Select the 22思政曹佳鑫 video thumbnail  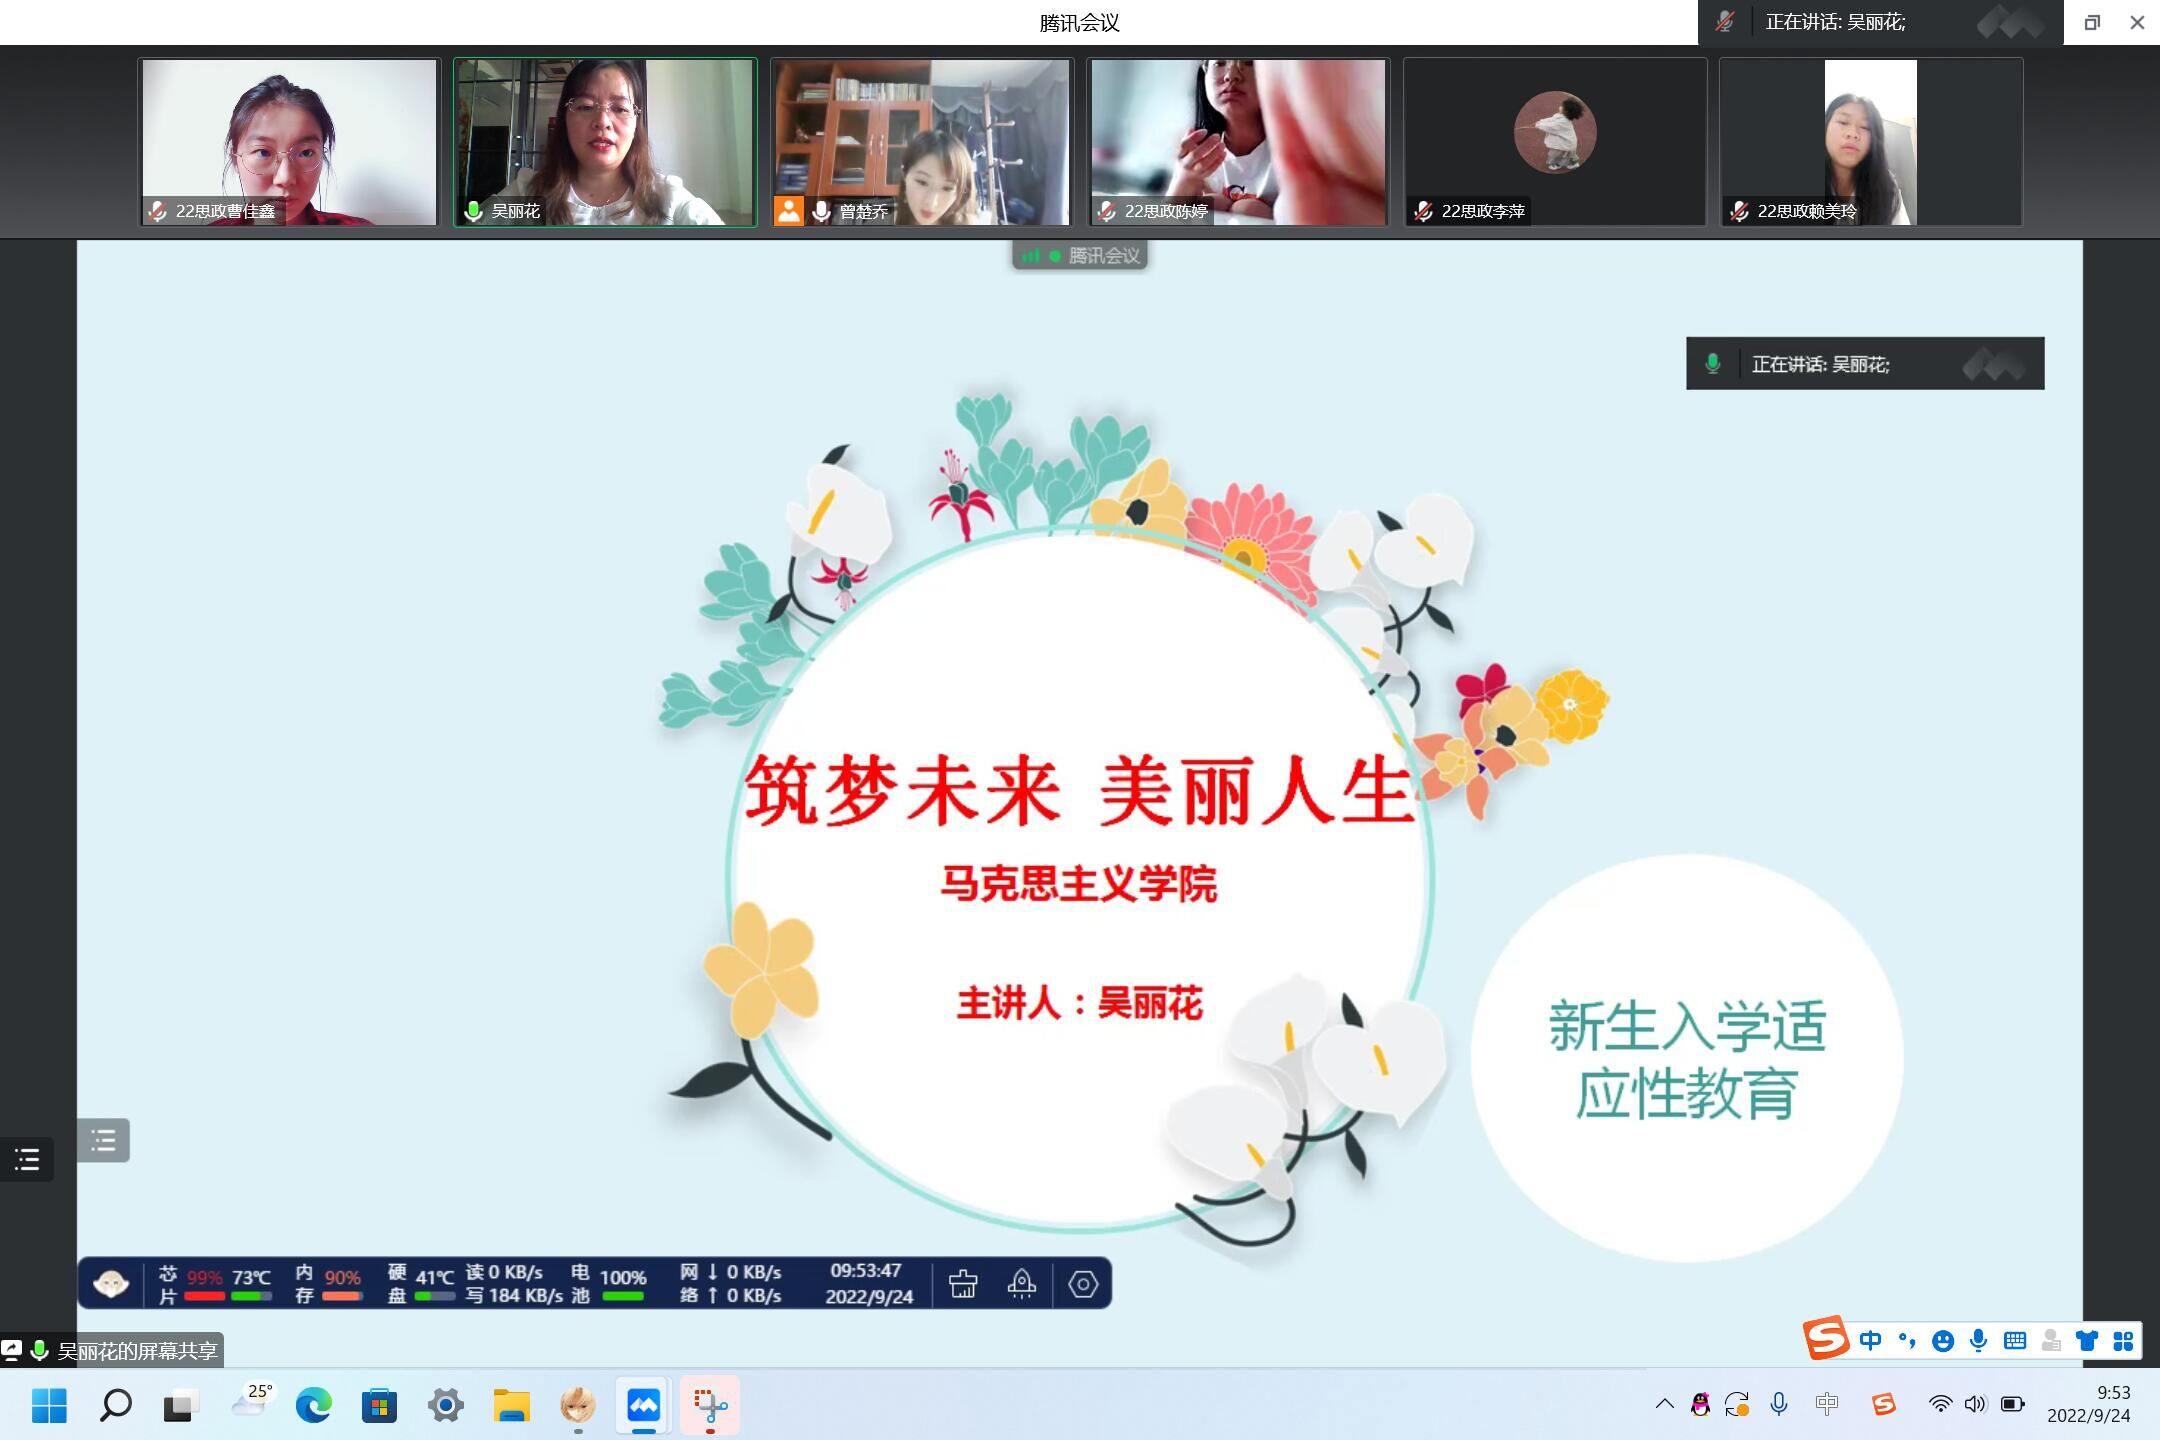coord(289,141)
